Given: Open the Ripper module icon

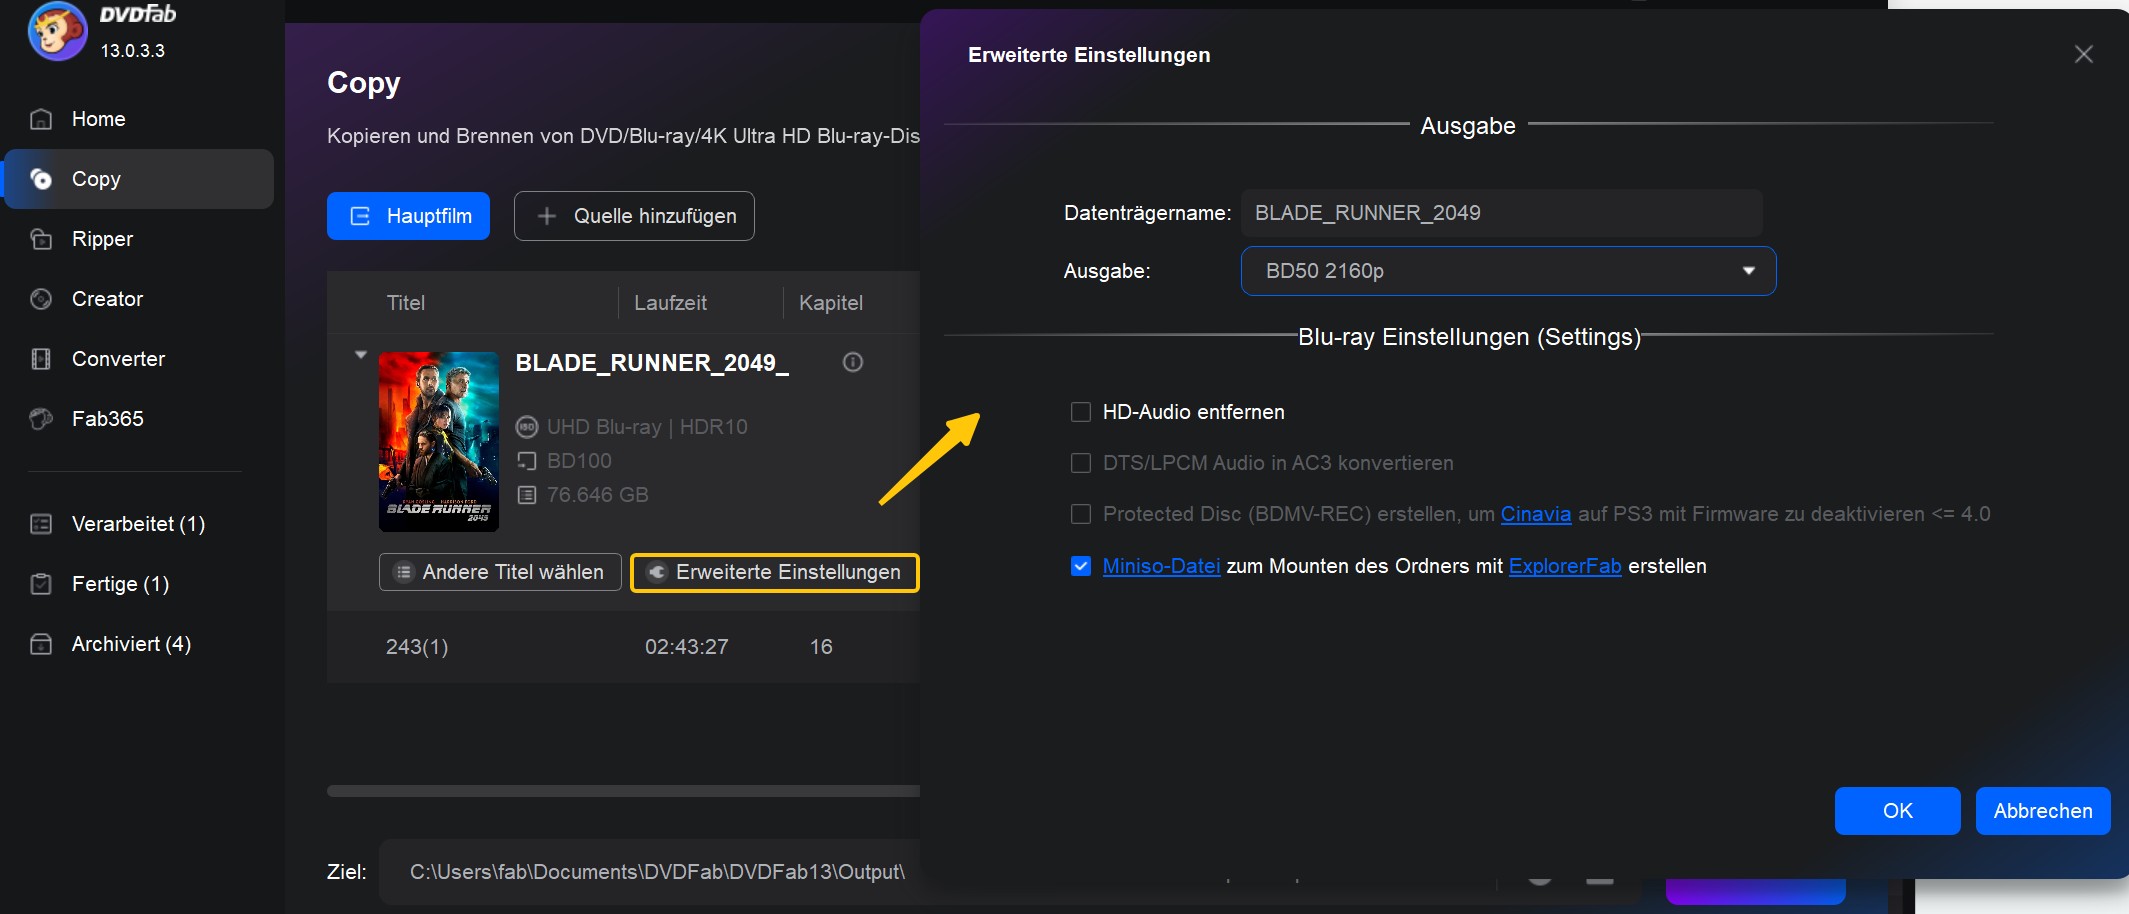Looking at the screenshot, I should (x=41, y=239).
